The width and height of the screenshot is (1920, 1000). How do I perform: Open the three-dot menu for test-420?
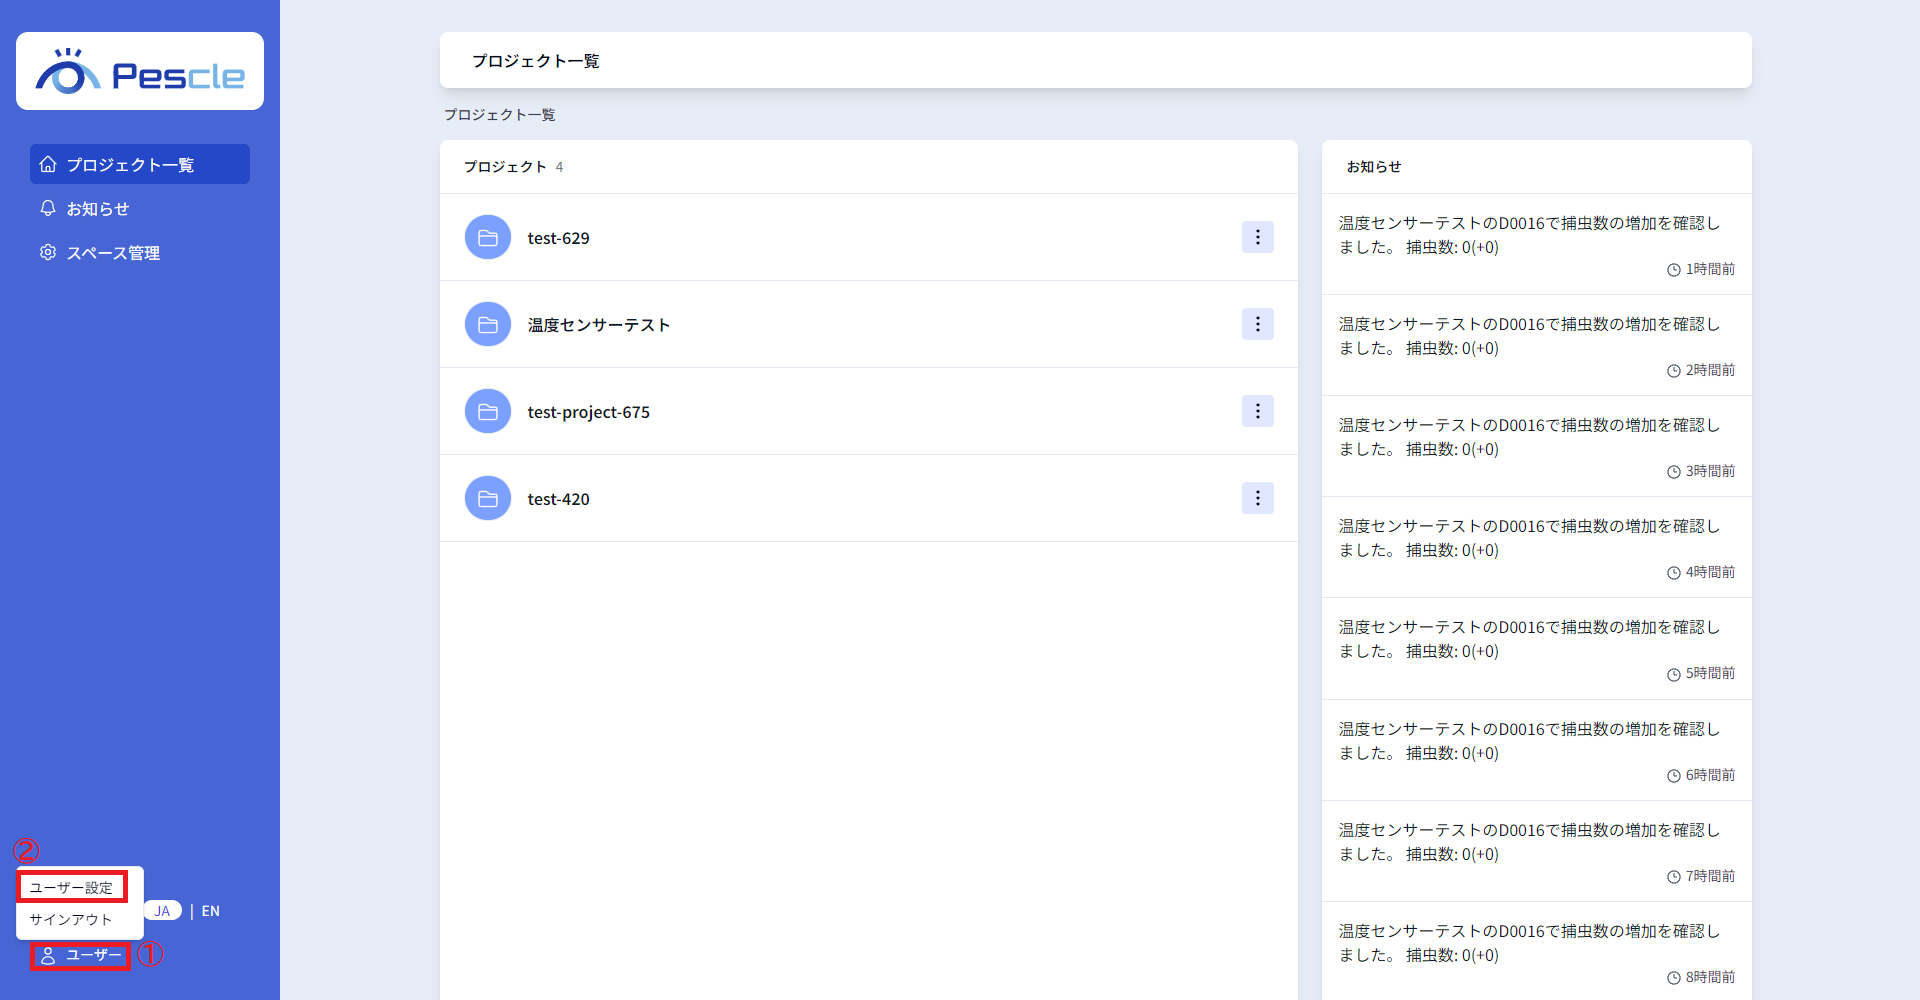click(x=1257, y=498)
